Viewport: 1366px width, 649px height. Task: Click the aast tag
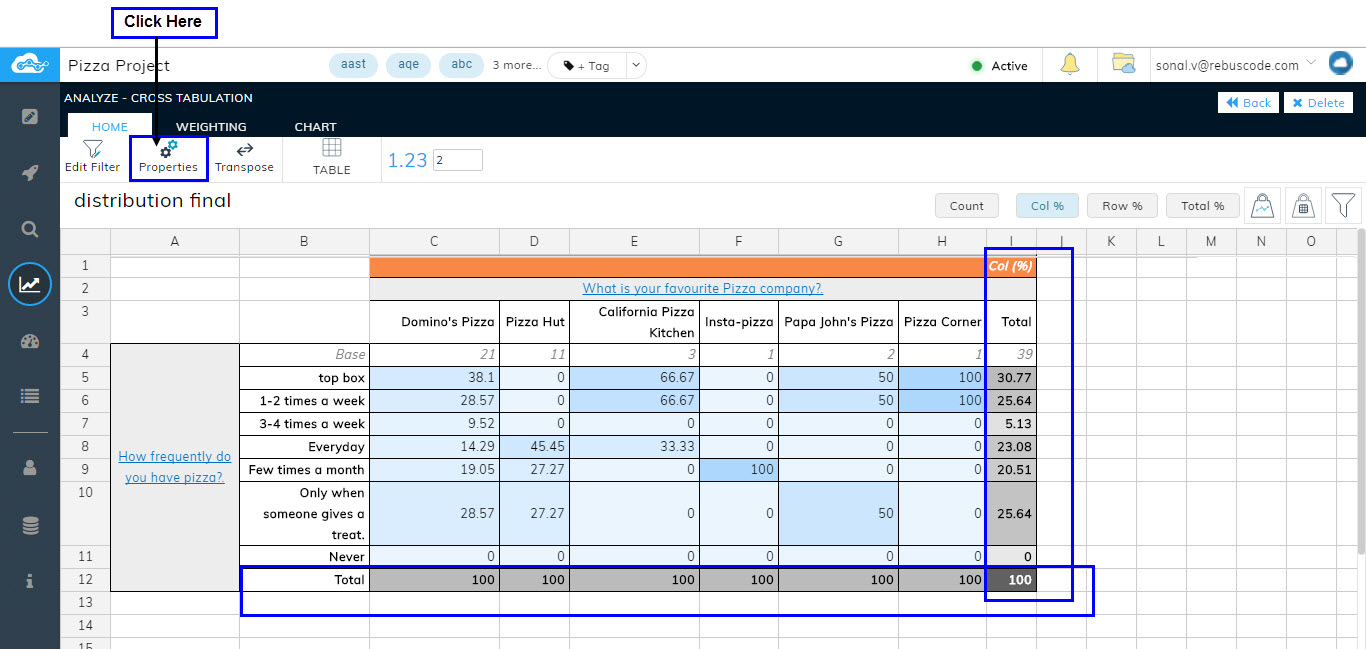pyautogui.click(x=354, y=65)
